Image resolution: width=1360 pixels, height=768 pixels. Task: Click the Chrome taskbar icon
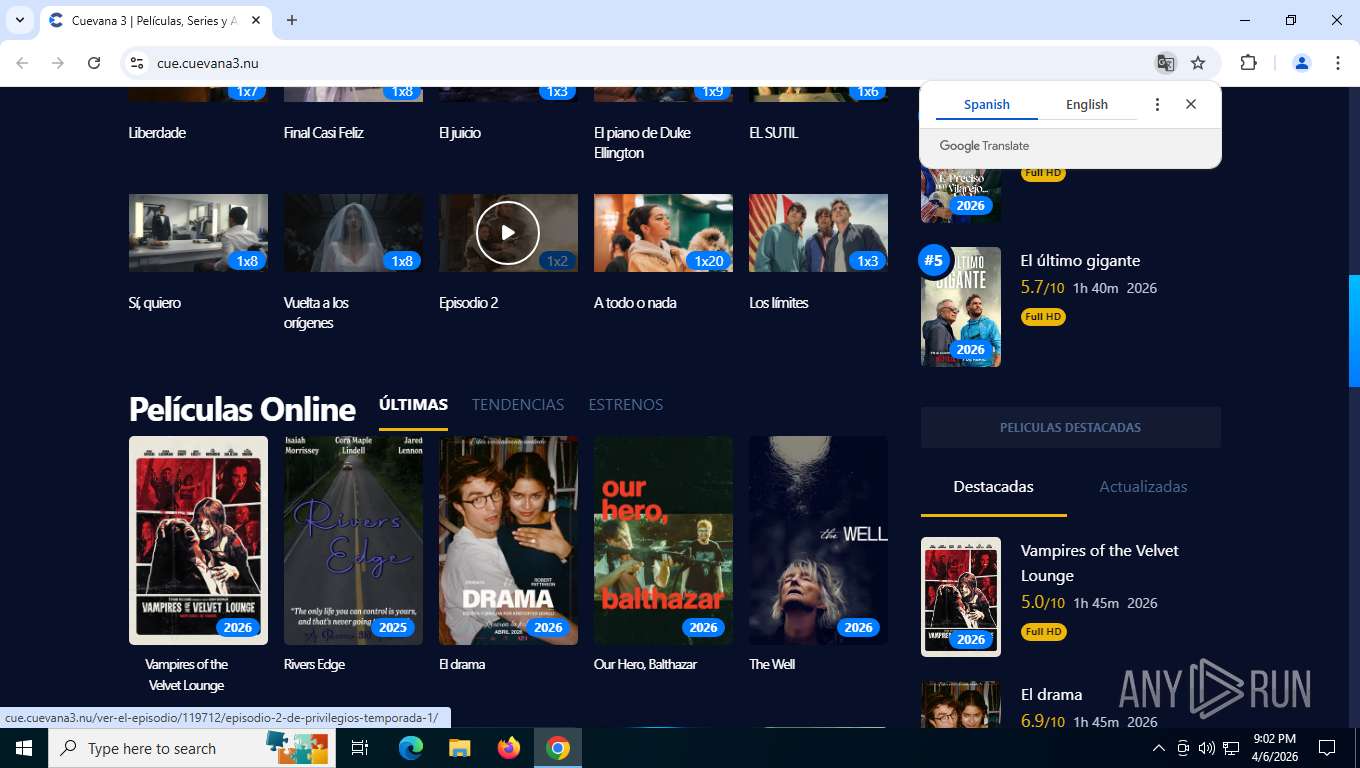pos(558,748)
